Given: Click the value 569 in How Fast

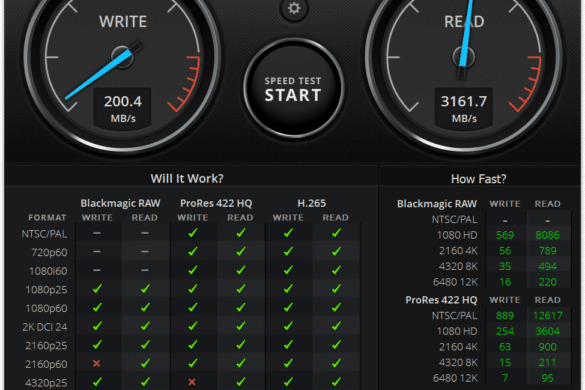Looking at the screenshot, I should point(505,235).
